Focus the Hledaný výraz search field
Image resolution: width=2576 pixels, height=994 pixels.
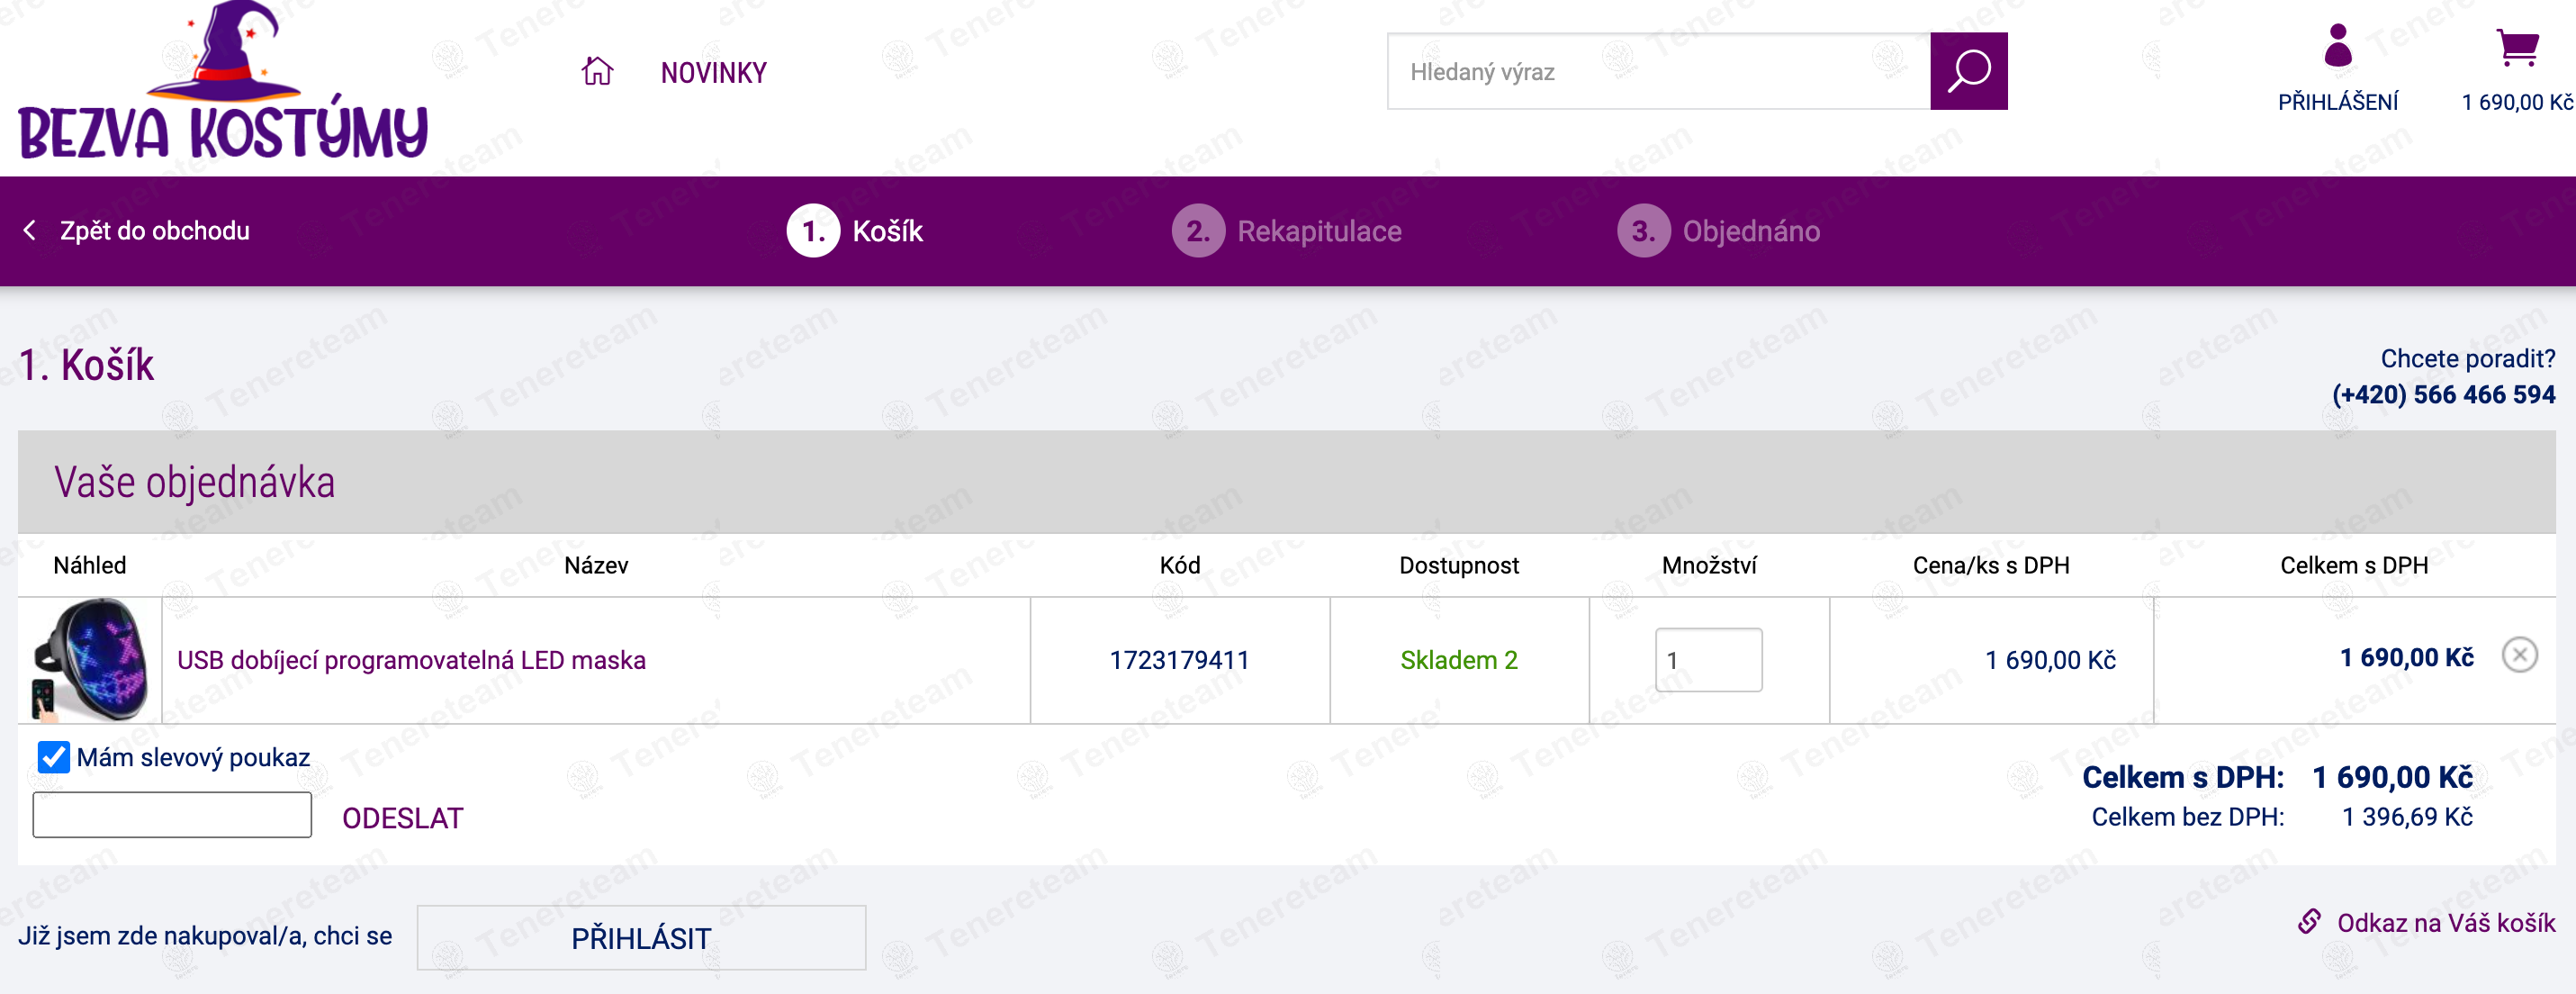tap(1659, 71)
